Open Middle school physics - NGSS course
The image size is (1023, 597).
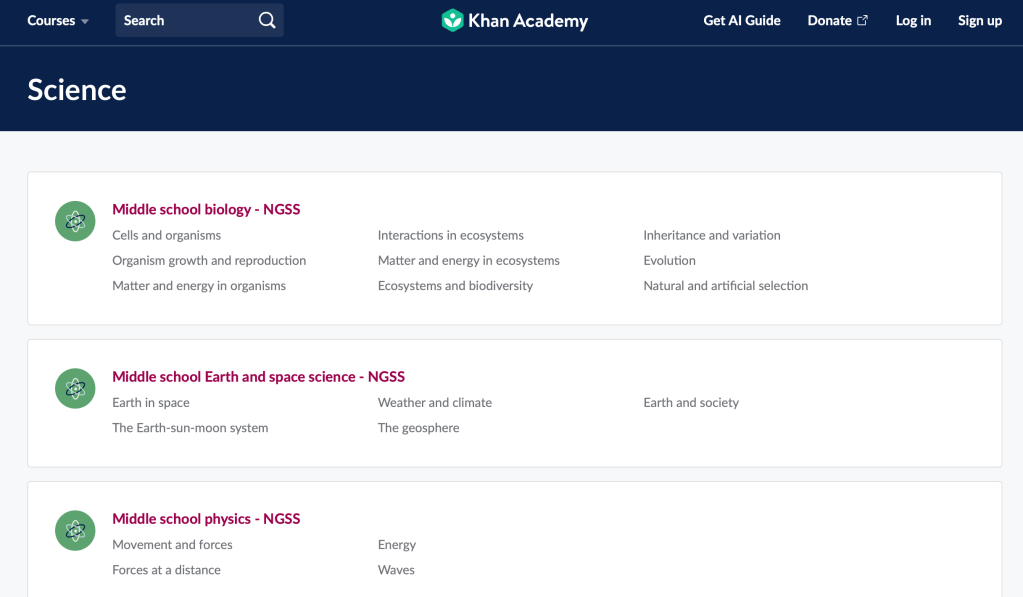[206, 519]
